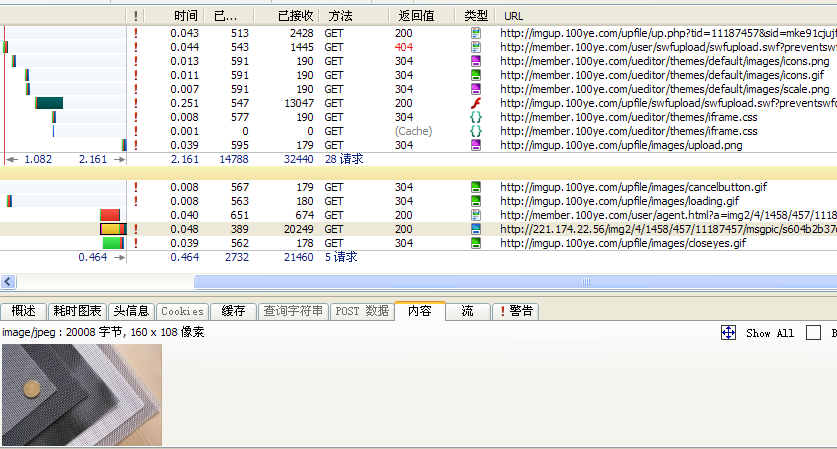Click the red warning mark on the upload.png row
The image size is (837, 449).
(136, 145)
